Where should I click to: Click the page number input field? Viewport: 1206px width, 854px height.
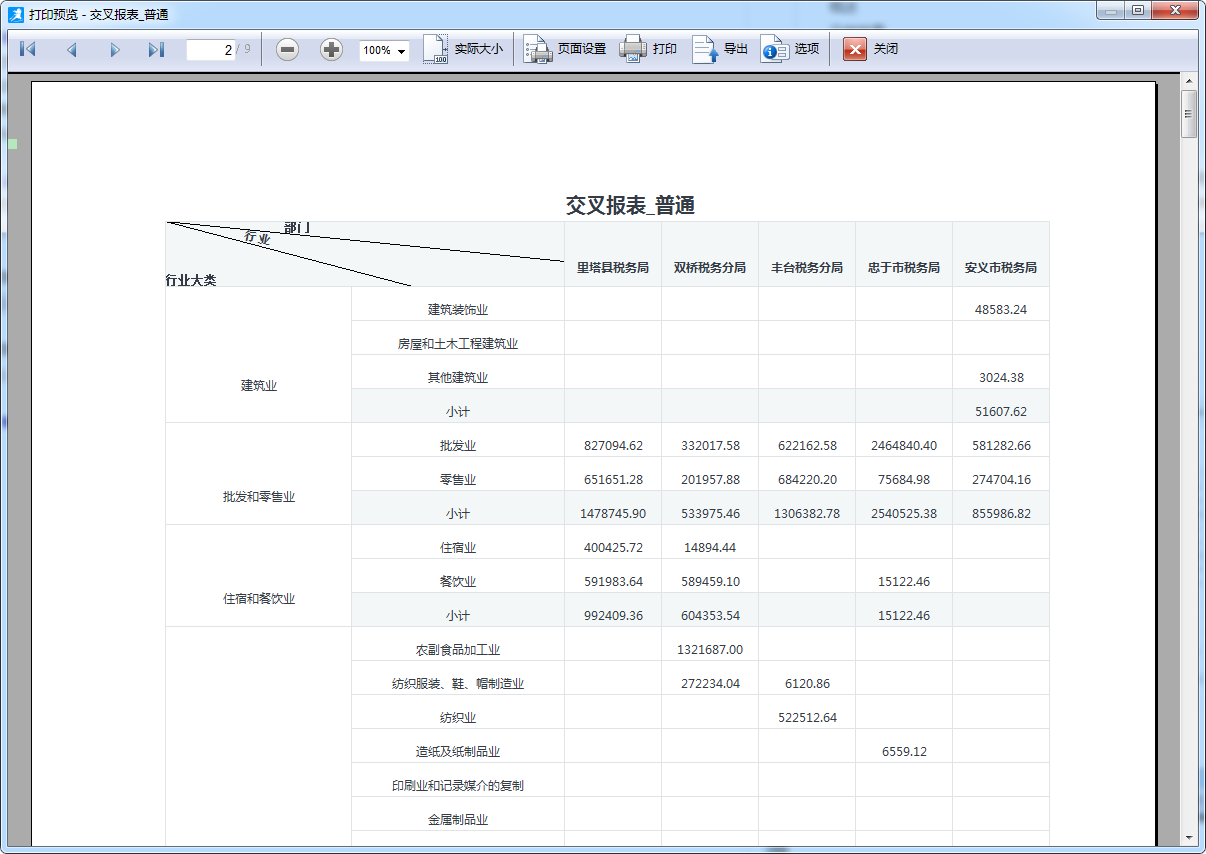[210, 50]
